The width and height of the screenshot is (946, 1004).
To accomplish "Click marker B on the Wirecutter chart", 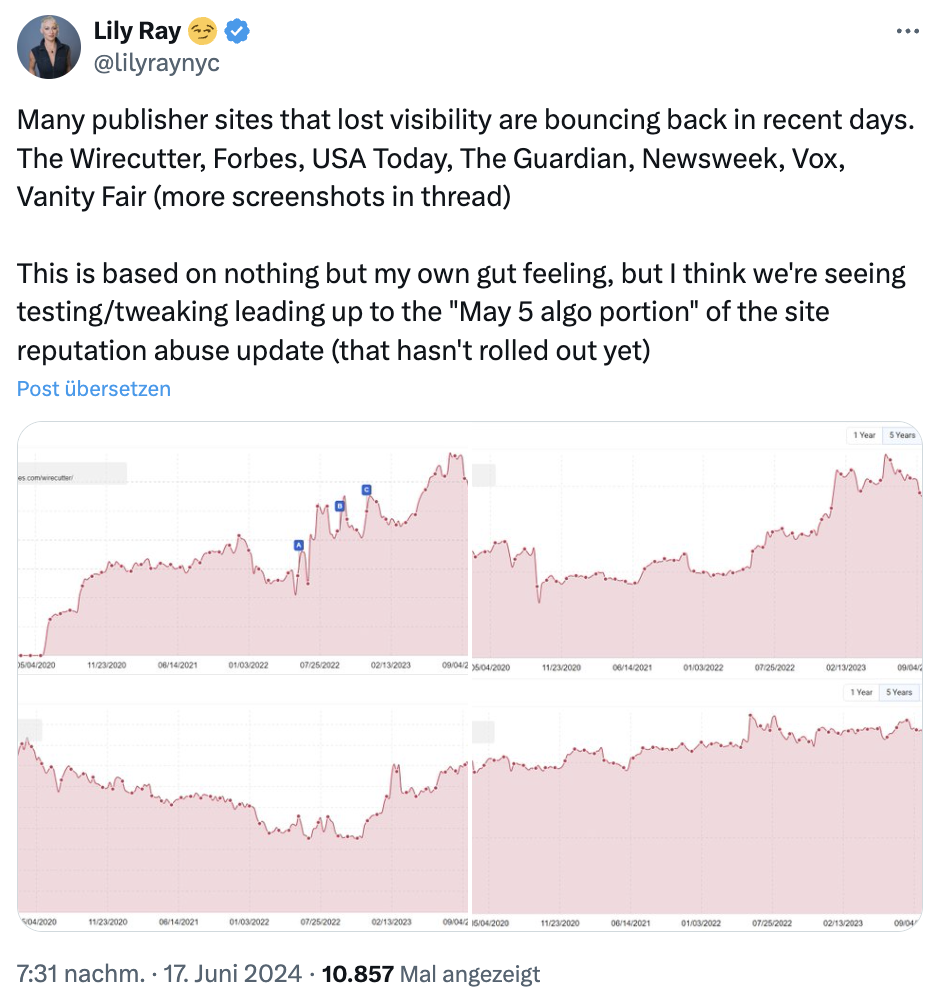I will [x=339, y=507].
